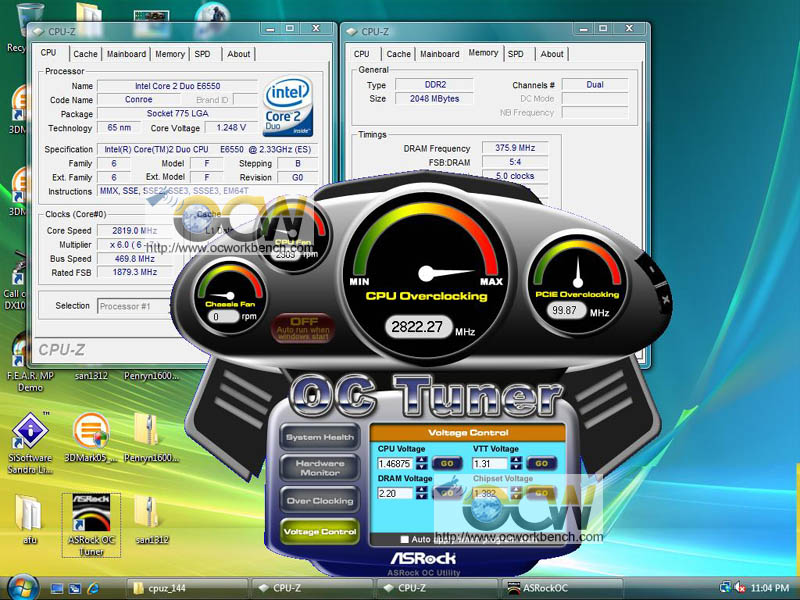The height and width of the screenshot is (600, 800).
Task: Toggle the OFF auto run at Windows start switch
Action: pyautogui.click(x=303, y=327)
